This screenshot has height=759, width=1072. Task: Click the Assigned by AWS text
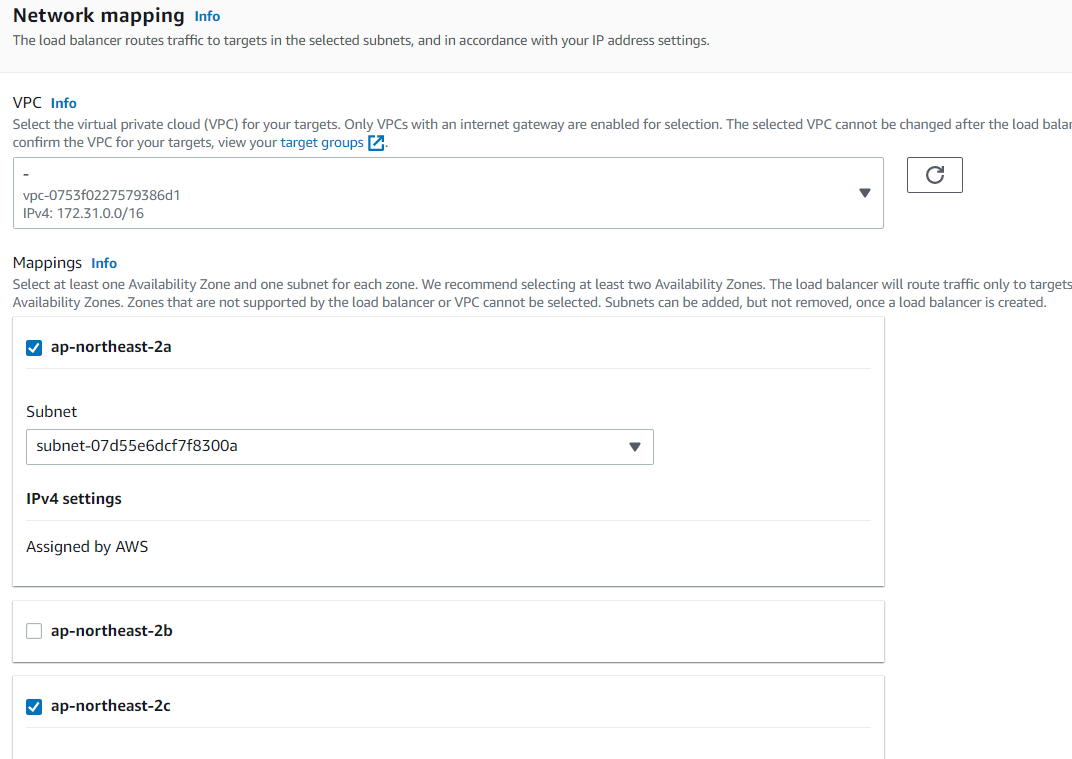pos(87,546)
